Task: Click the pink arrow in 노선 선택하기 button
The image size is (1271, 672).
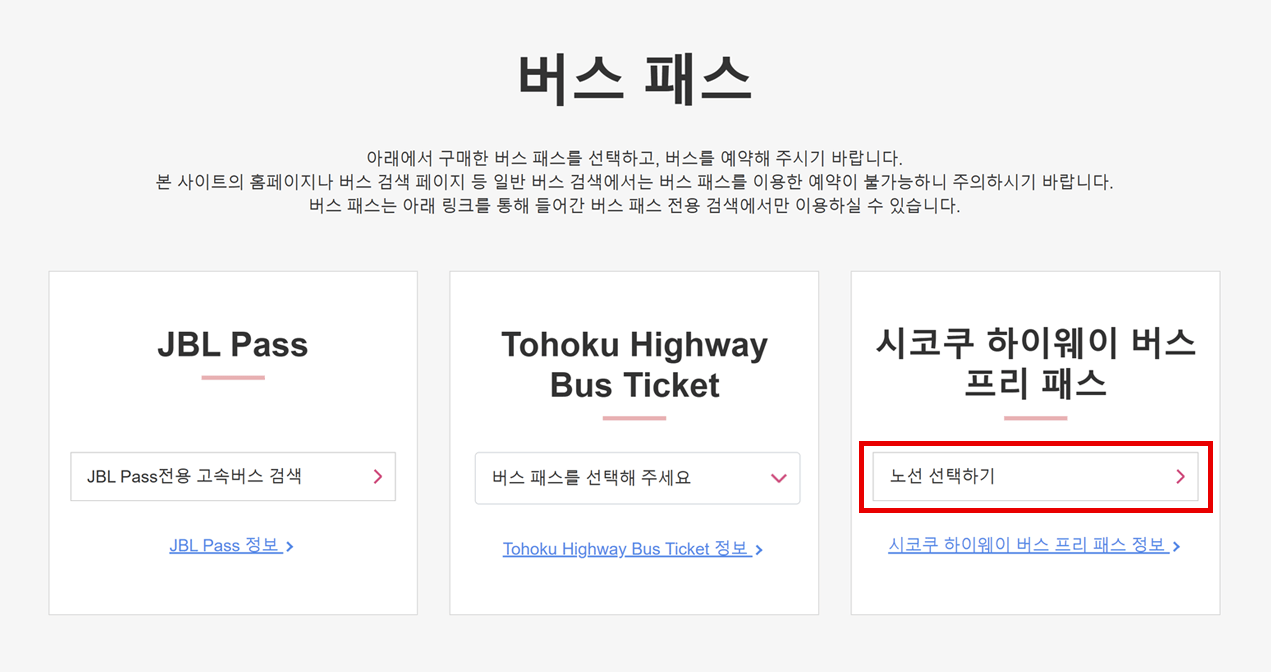Action: [1180, 477]
